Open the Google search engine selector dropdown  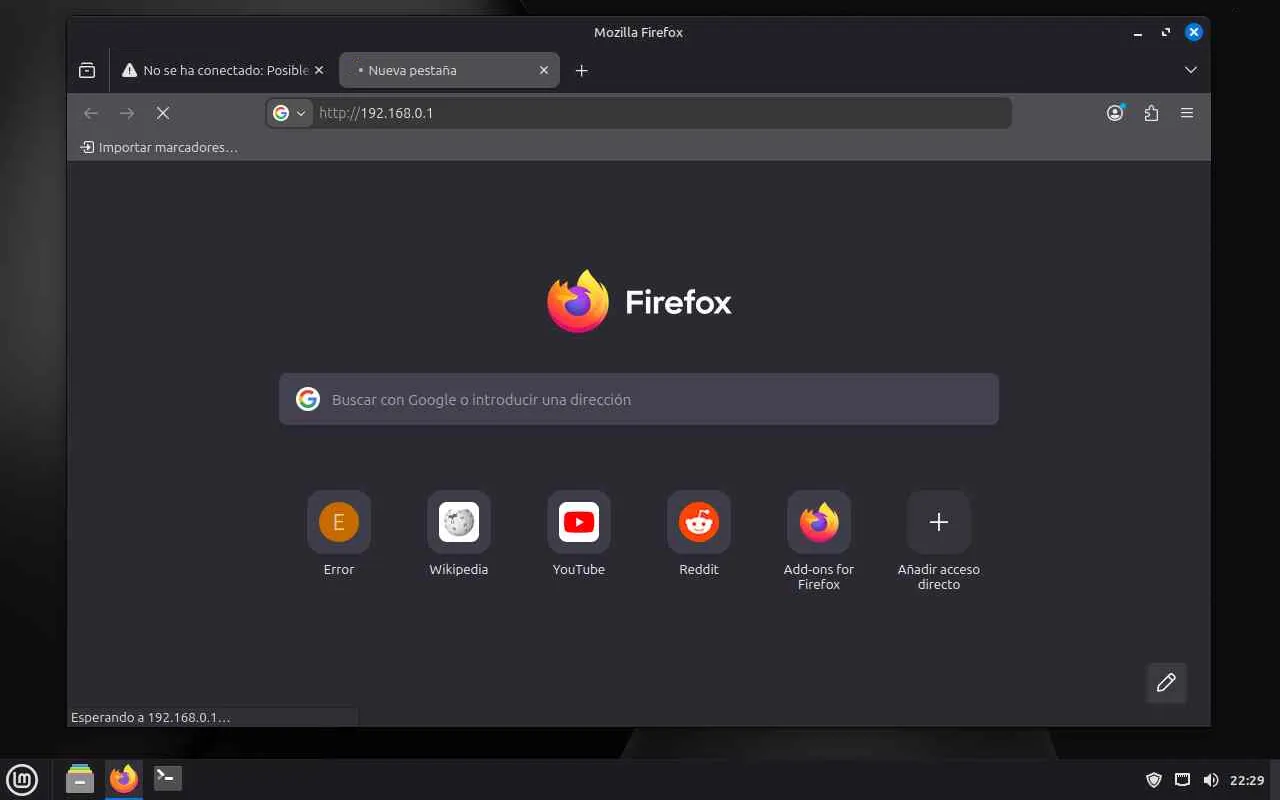[290, 113]
